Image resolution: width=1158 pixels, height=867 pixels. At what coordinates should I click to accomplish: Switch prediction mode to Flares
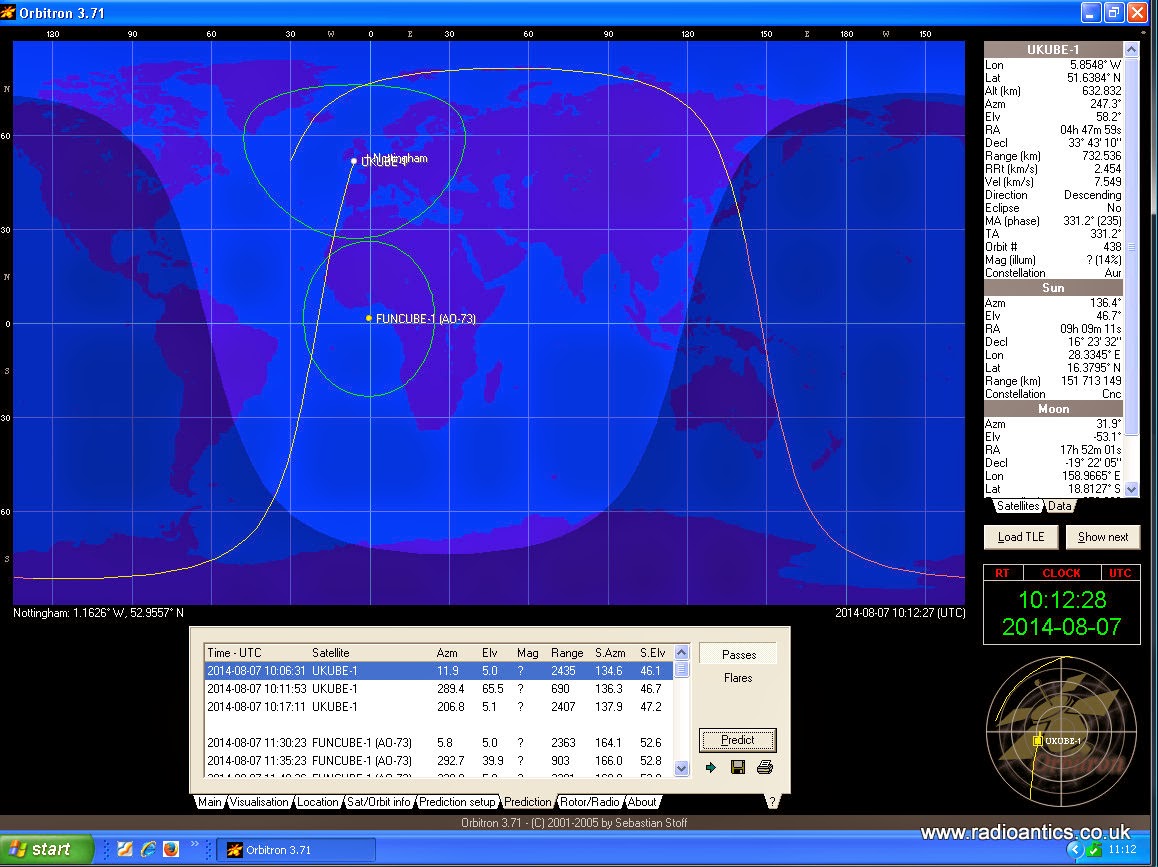click(x=738, y=678)
